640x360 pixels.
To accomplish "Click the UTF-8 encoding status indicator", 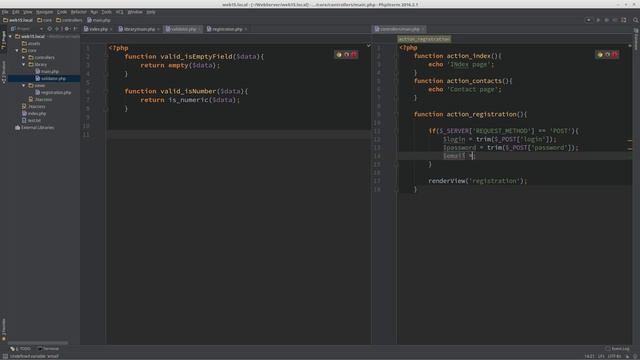I will pos(614,356).
